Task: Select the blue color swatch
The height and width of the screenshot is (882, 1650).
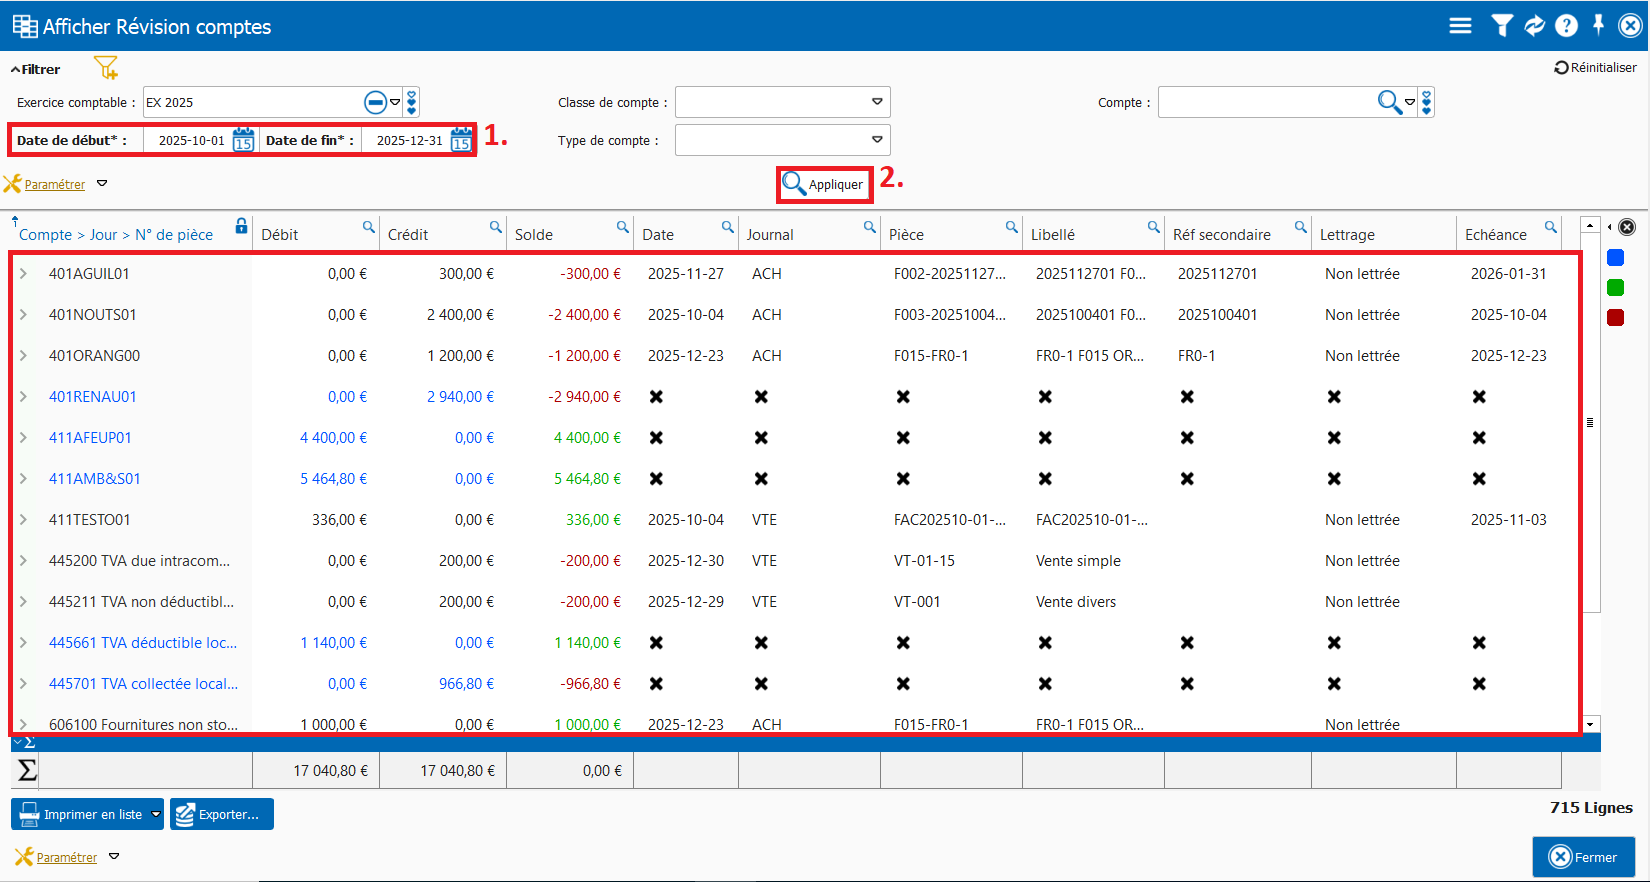Action: coord(1615,258)
